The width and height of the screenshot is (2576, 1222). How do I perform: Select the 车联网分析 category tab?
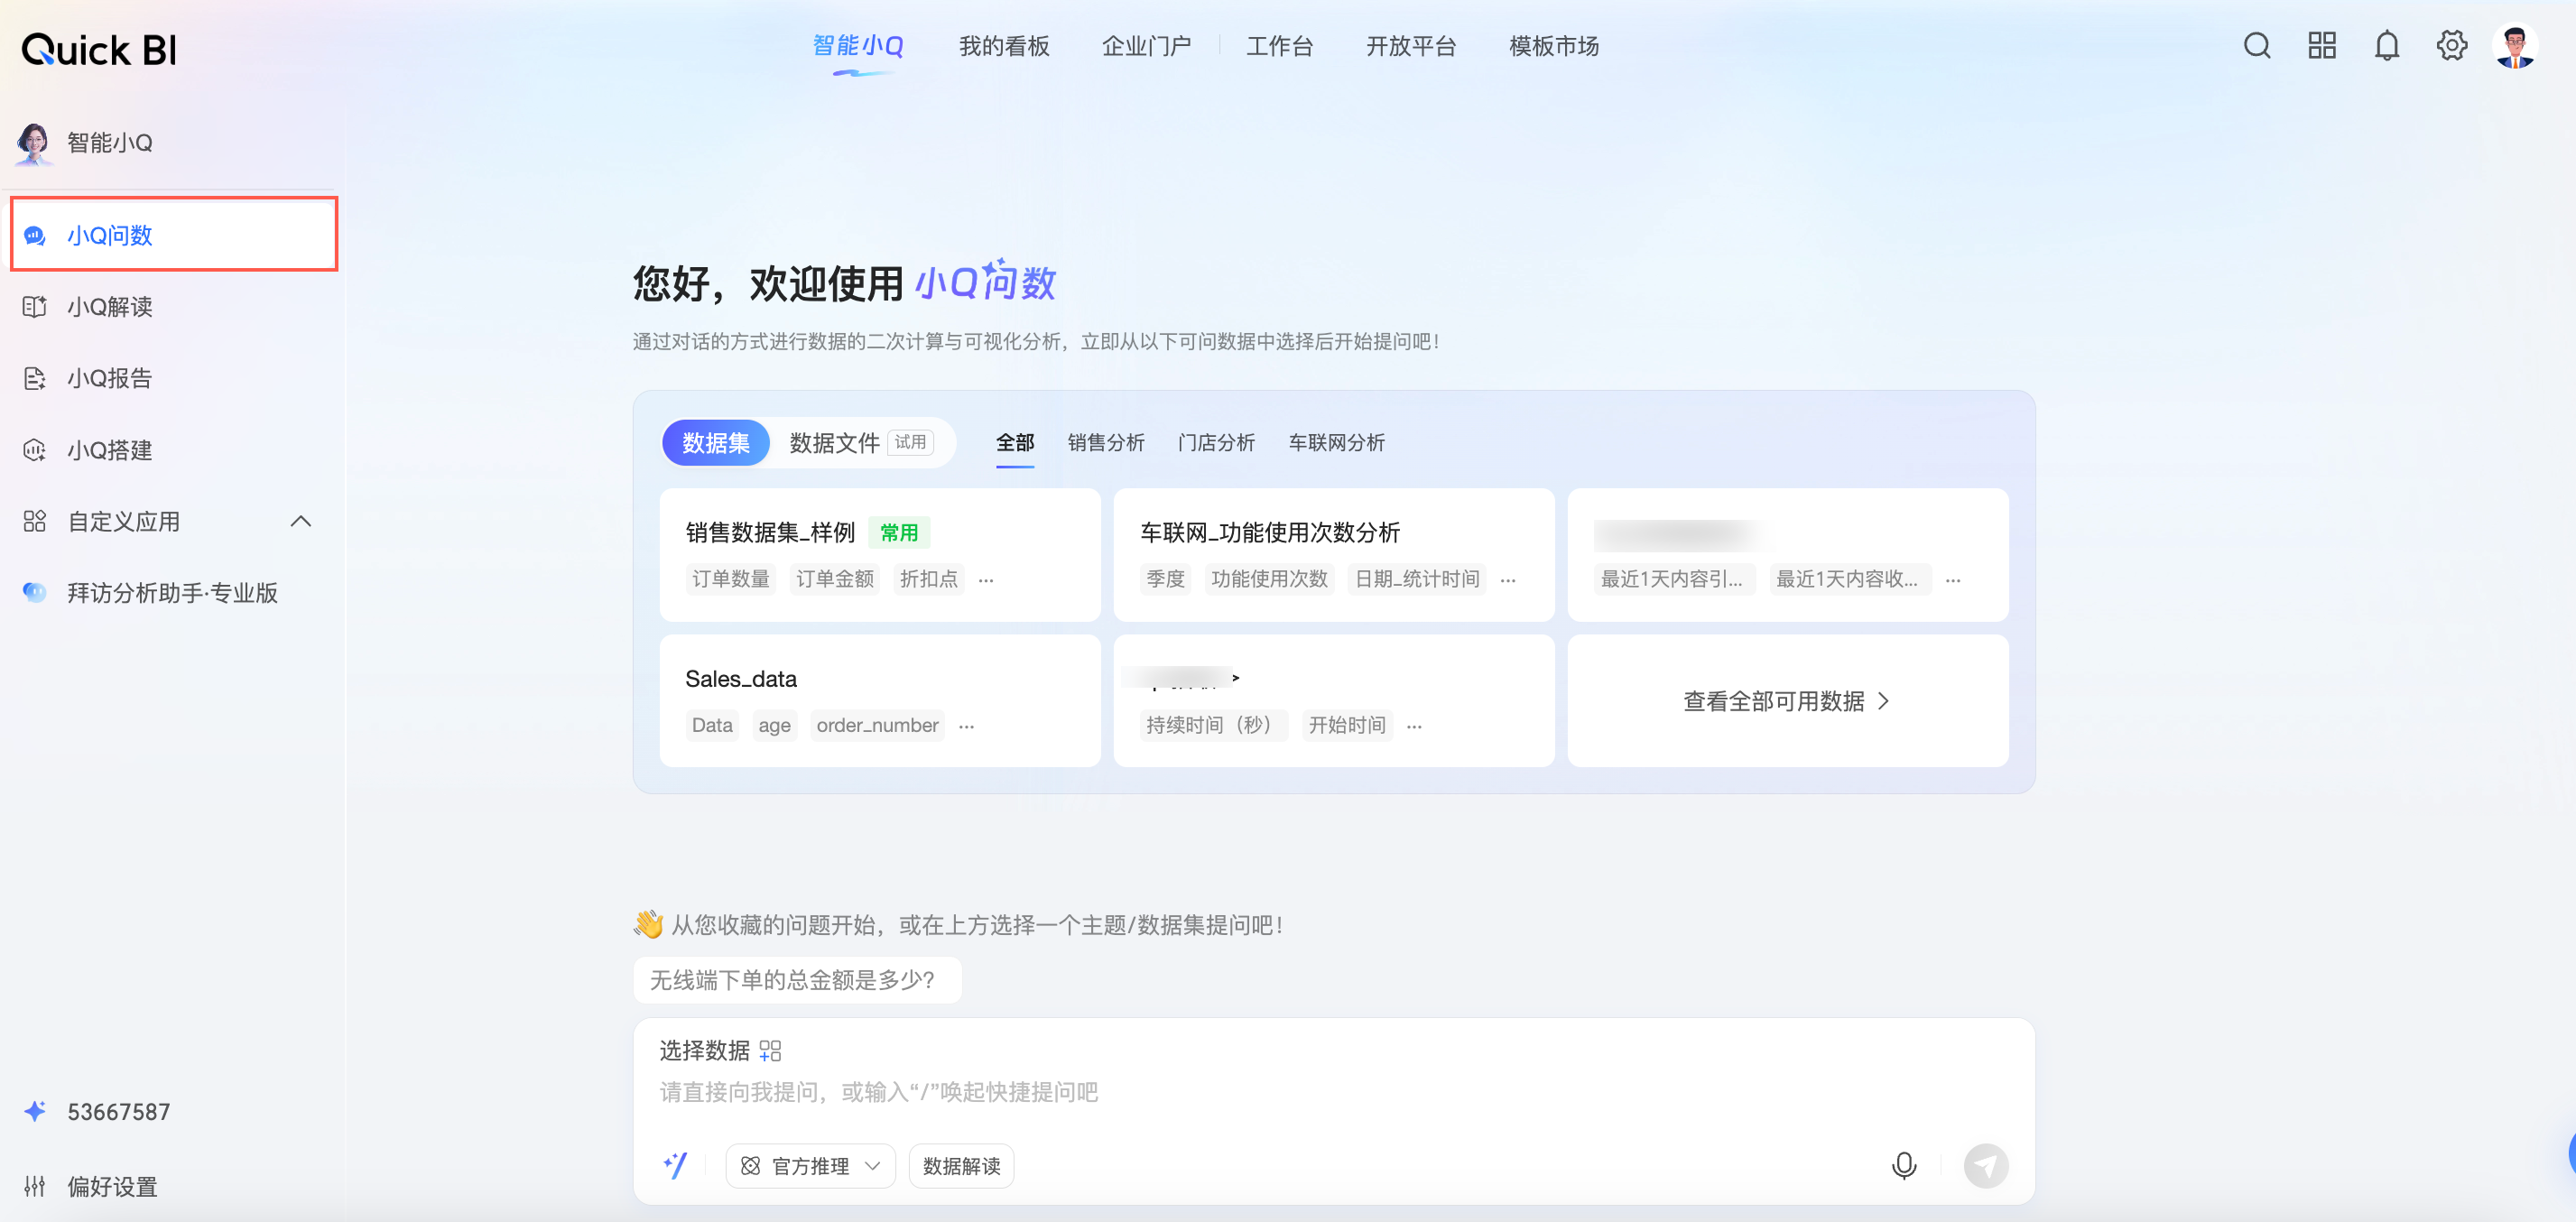pyautogui.click(x=1336, y=442)
